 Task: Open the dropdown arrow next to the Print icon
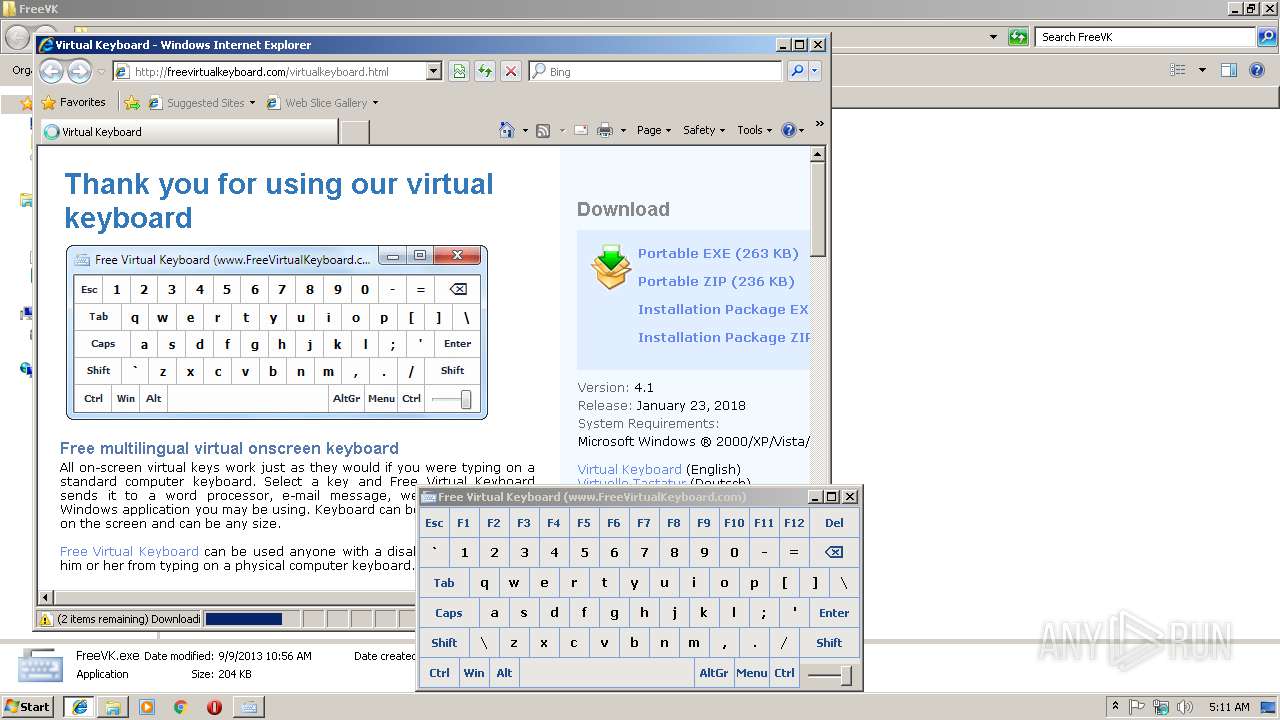pyautogui.click(x=623, y=131)
